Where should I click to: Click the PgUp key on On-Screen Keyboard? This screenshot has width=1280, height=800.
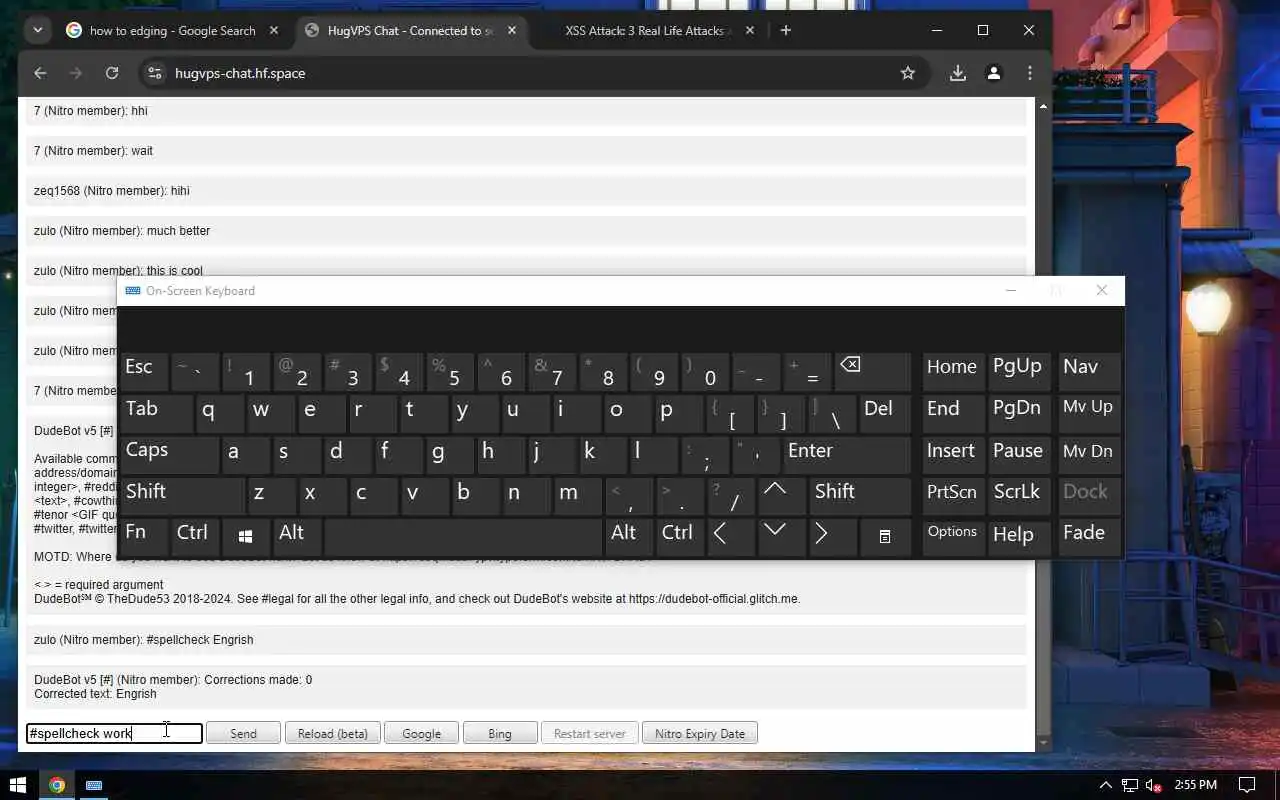coord(1020,371)
